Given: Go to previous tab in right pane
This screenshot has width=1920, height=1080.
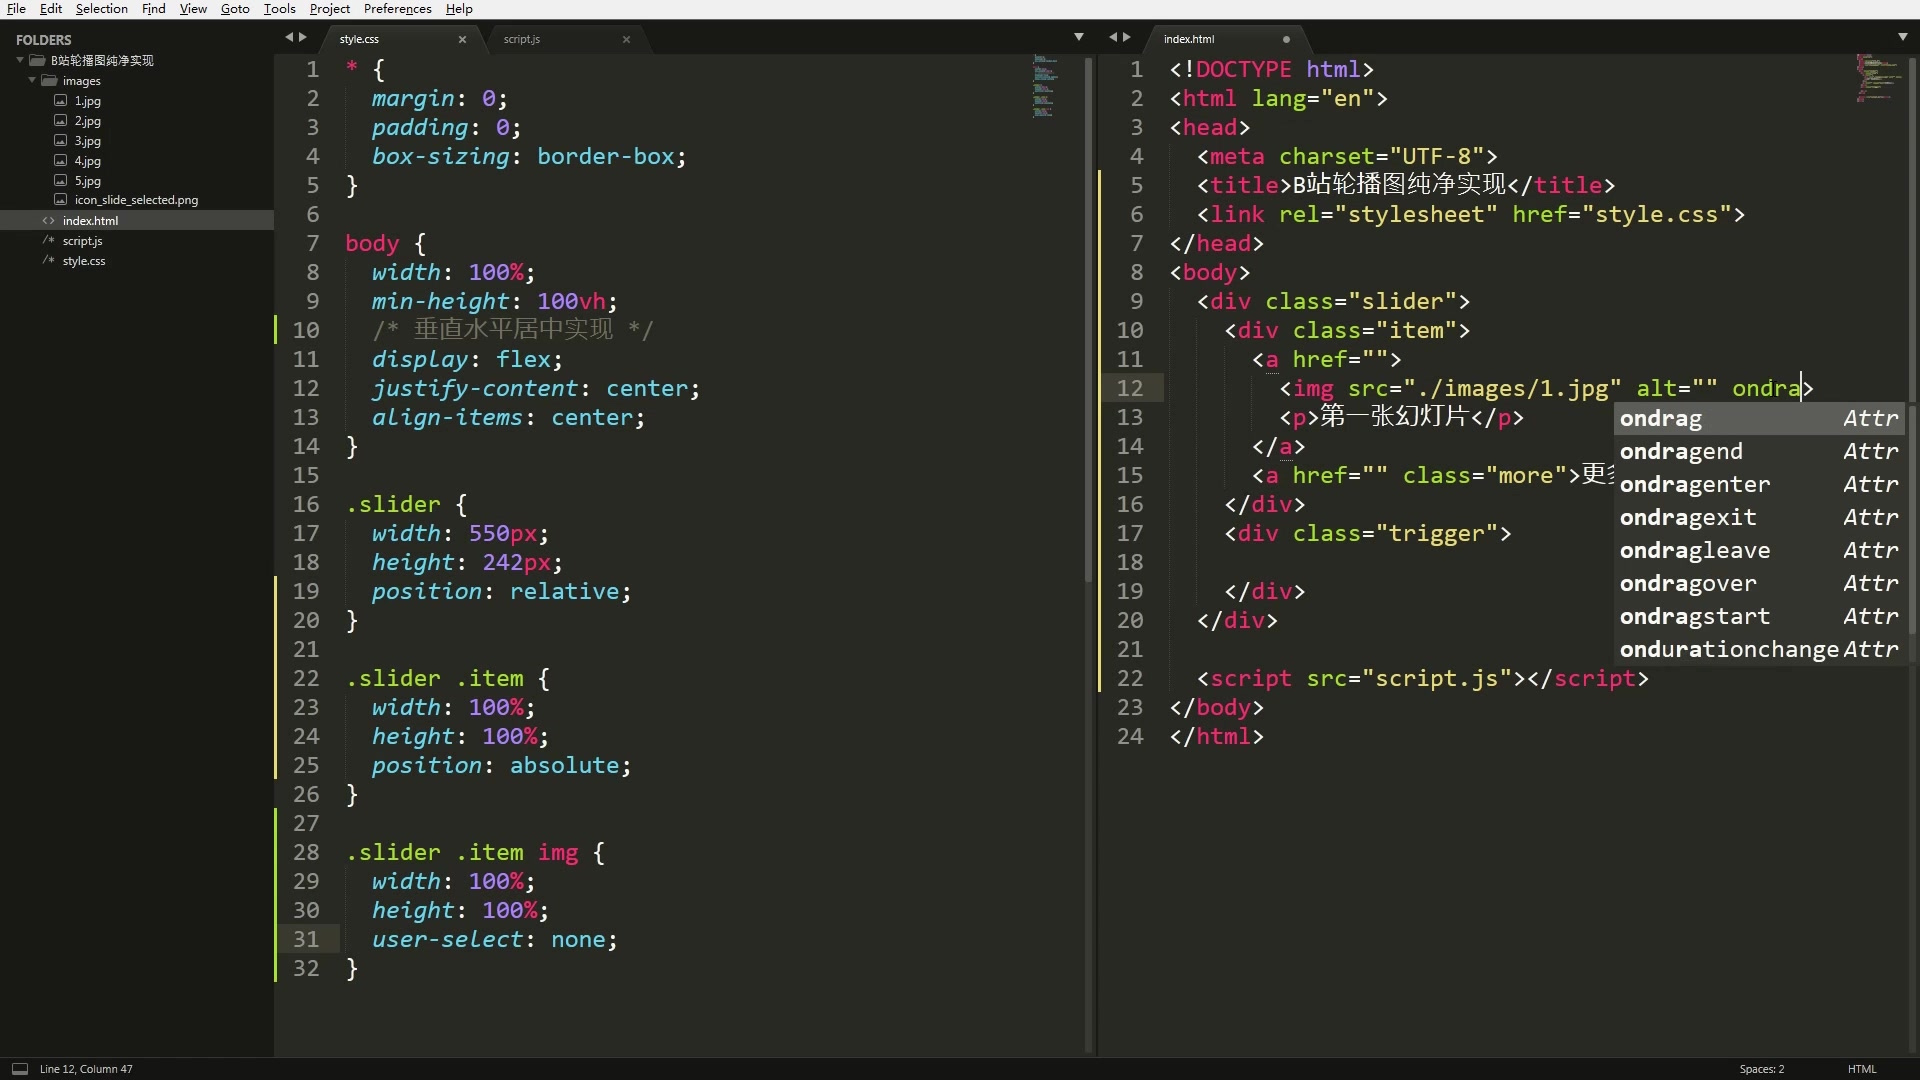Looking at the screenshot, I should click(x=1113, y=37).
